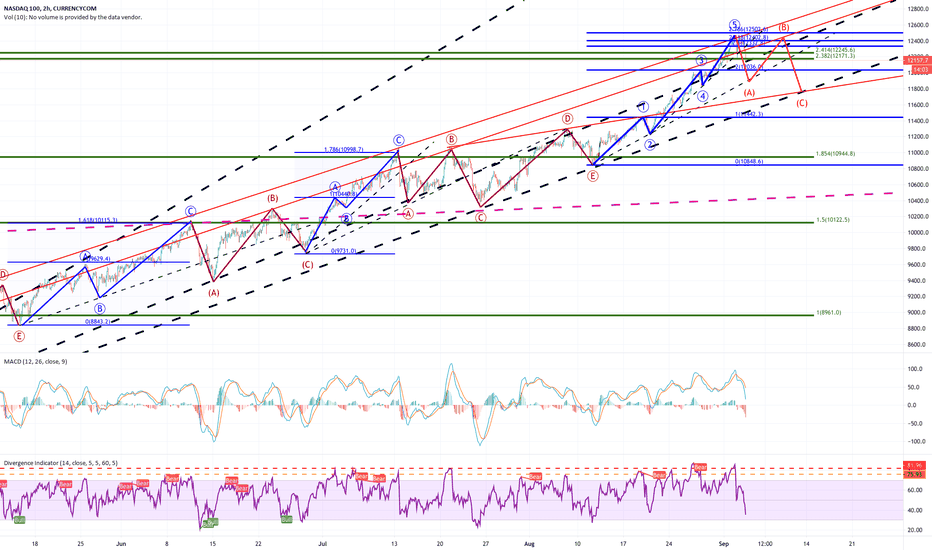The image size is (932, 550).
Task: Click the blue circled 4 wave label
Action: coord(703,96)
